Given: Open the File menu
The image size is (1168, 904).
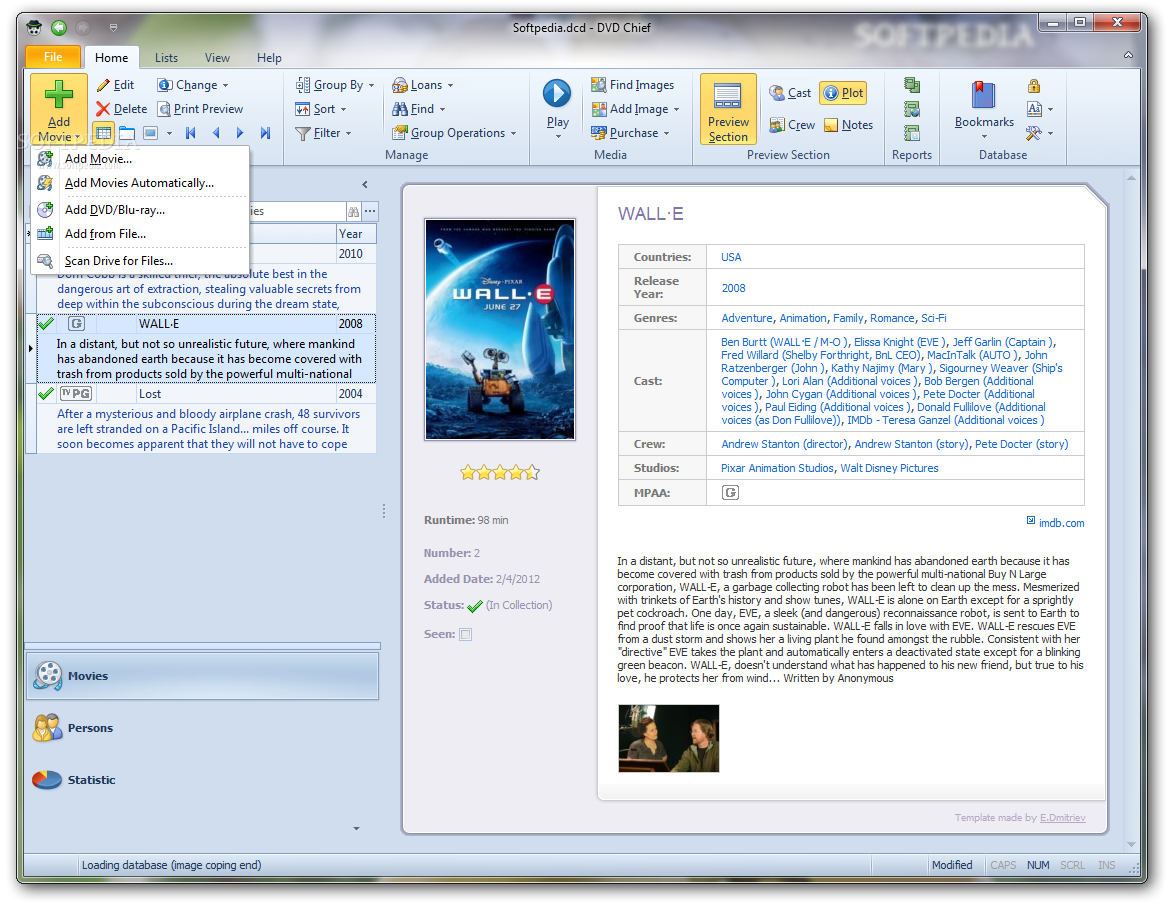Looking at the screenshot, I should (53, 57).
